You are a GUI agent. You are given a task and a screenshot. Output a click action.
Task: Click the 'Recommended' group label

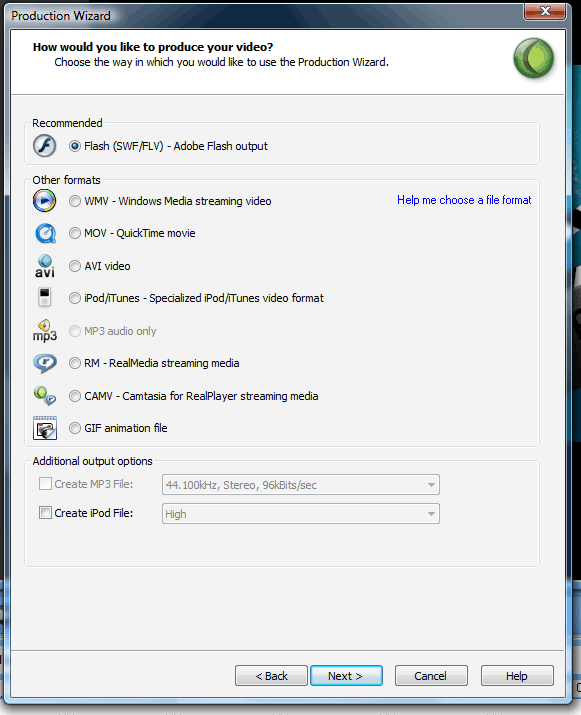[x=67, y=123]
